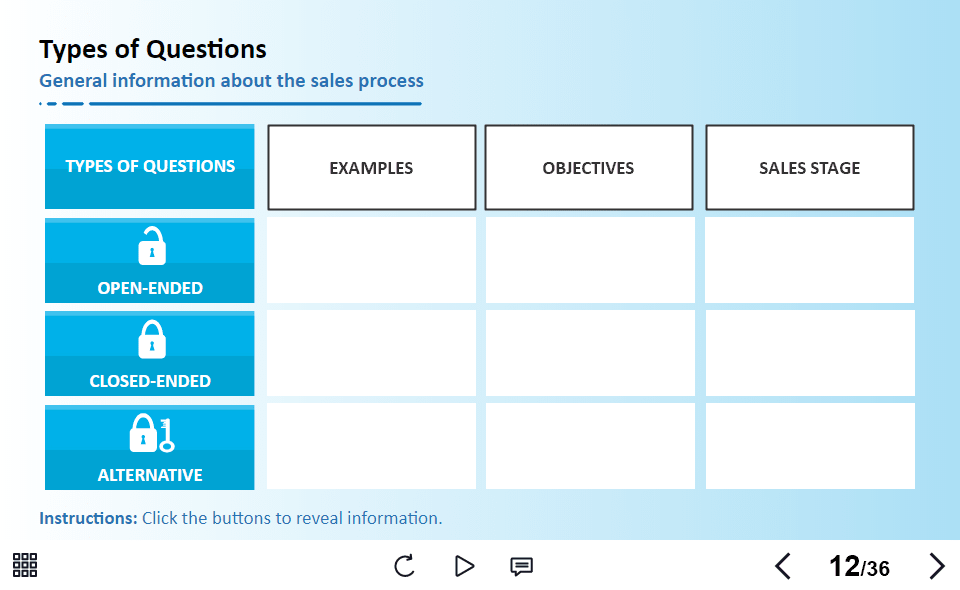Toggle the ALTERNATIVE row reveal
The width and height of the screenshot is (960, 590).
coord(149,447)
